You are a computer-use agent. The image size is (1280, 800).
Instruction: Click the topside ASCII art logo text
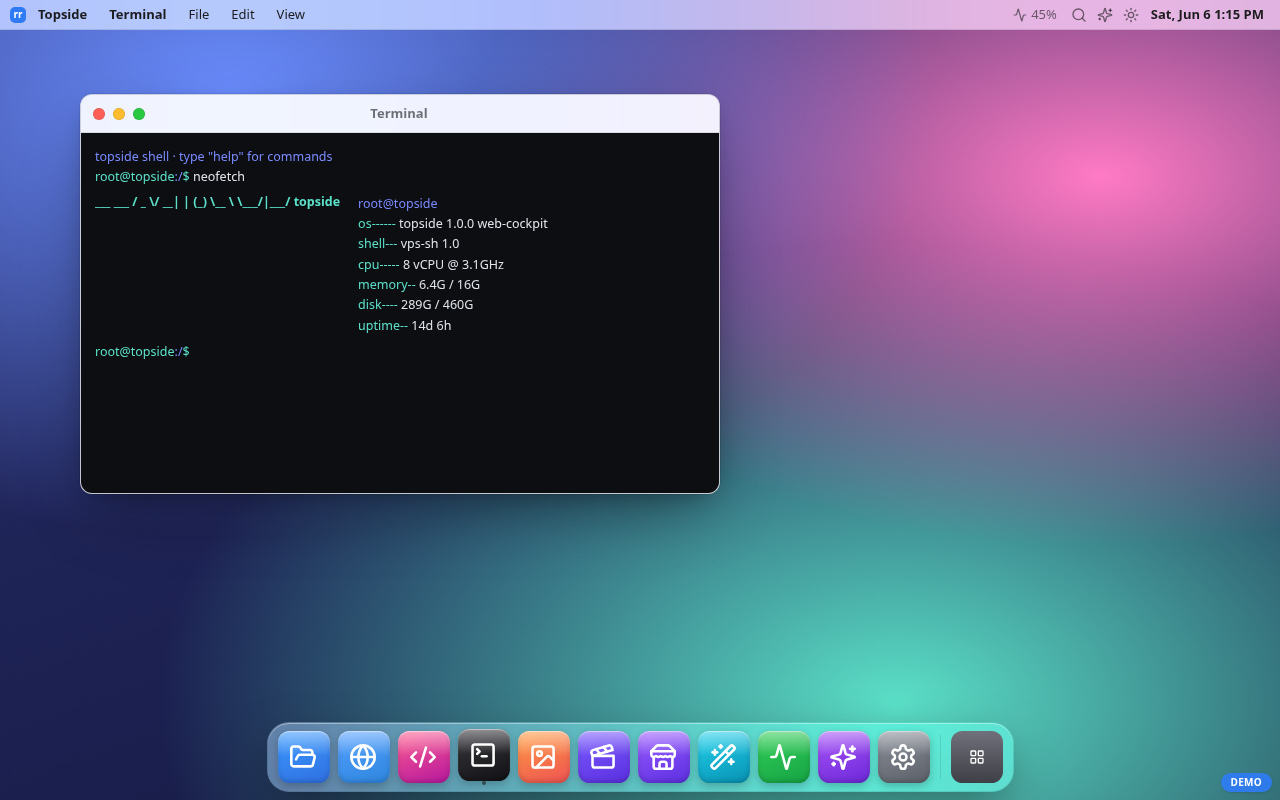pos(217,201)
